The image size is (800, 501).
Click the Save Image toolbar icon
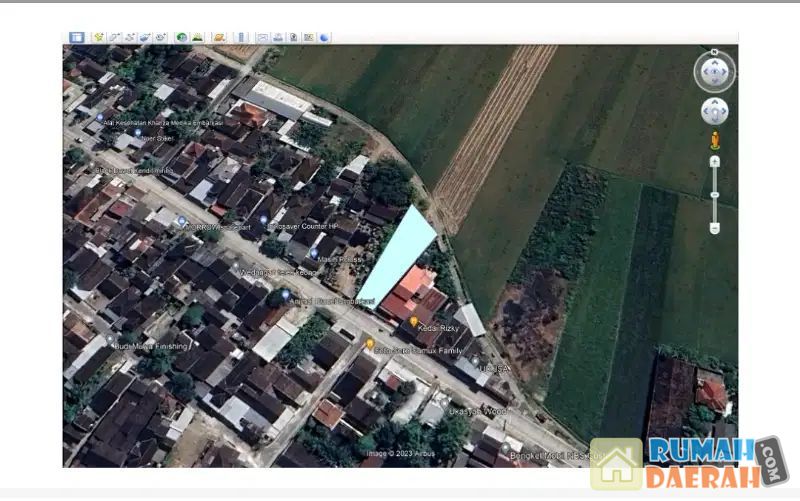coord(293,37)
